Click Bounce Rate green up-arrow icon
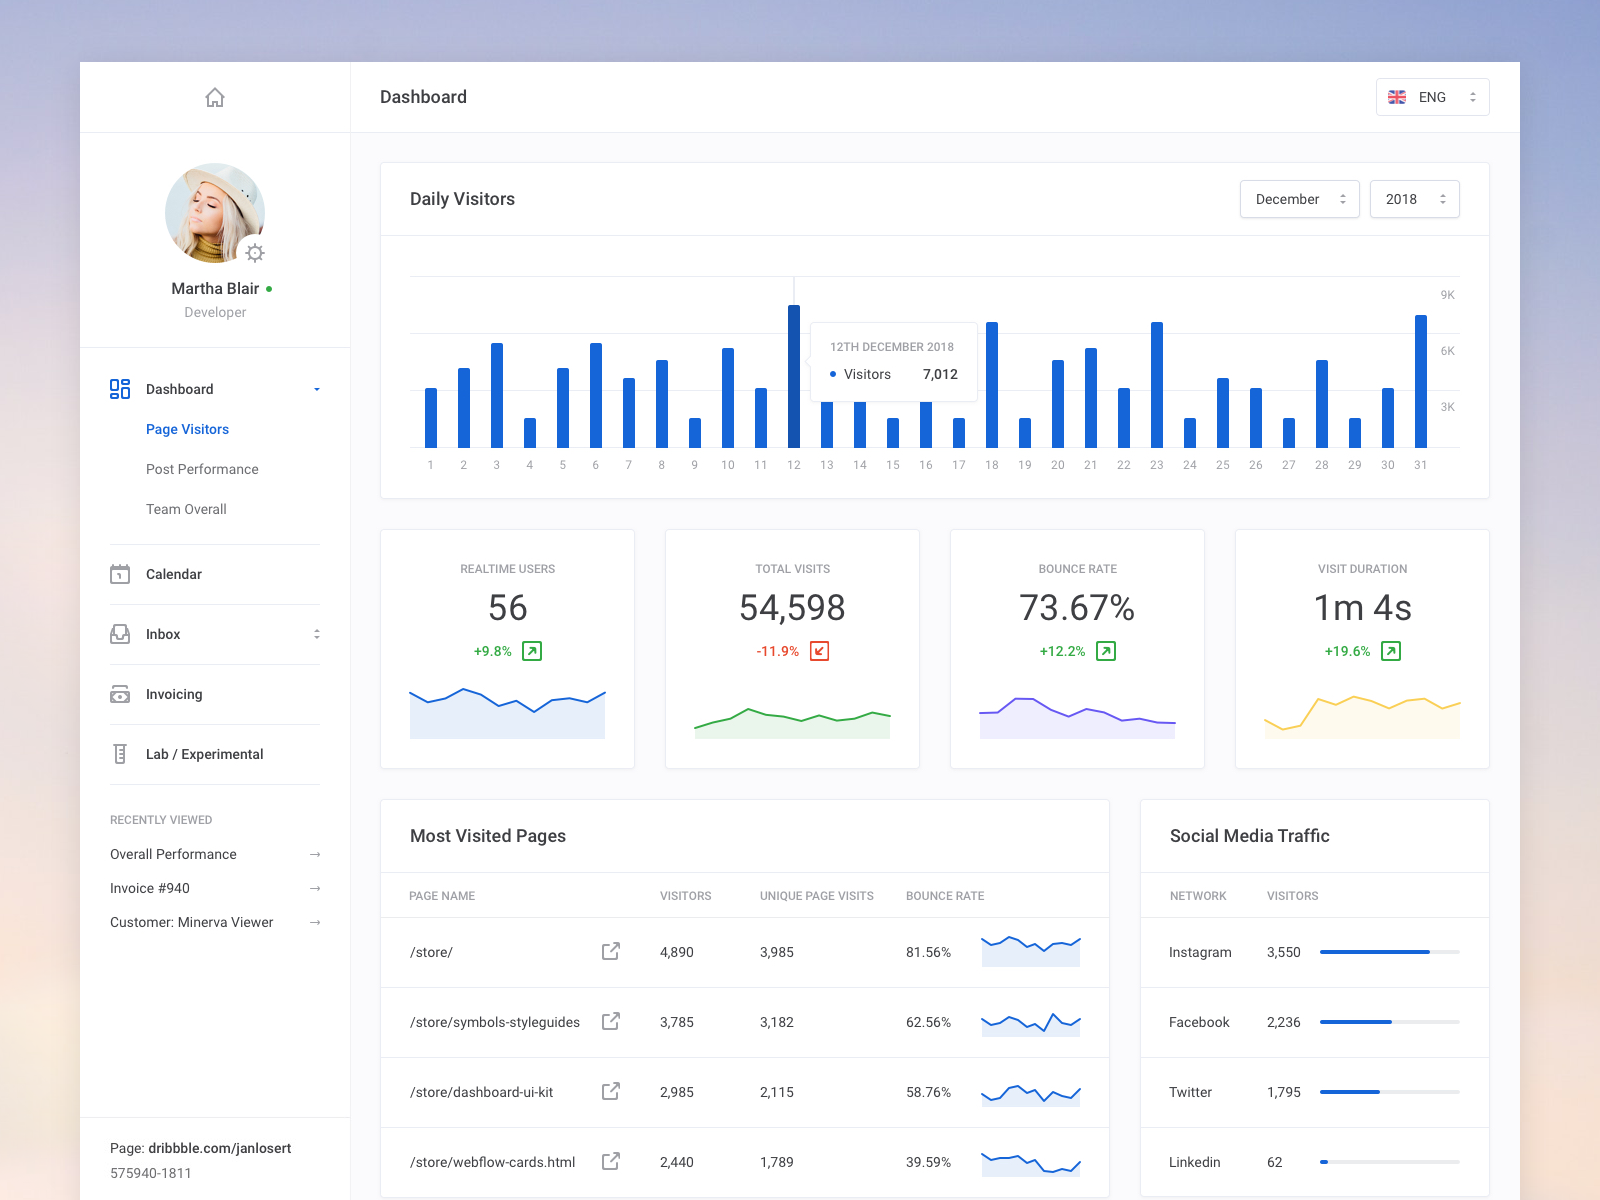The image size is (1600, 1200). click(x=1106, y=651)
